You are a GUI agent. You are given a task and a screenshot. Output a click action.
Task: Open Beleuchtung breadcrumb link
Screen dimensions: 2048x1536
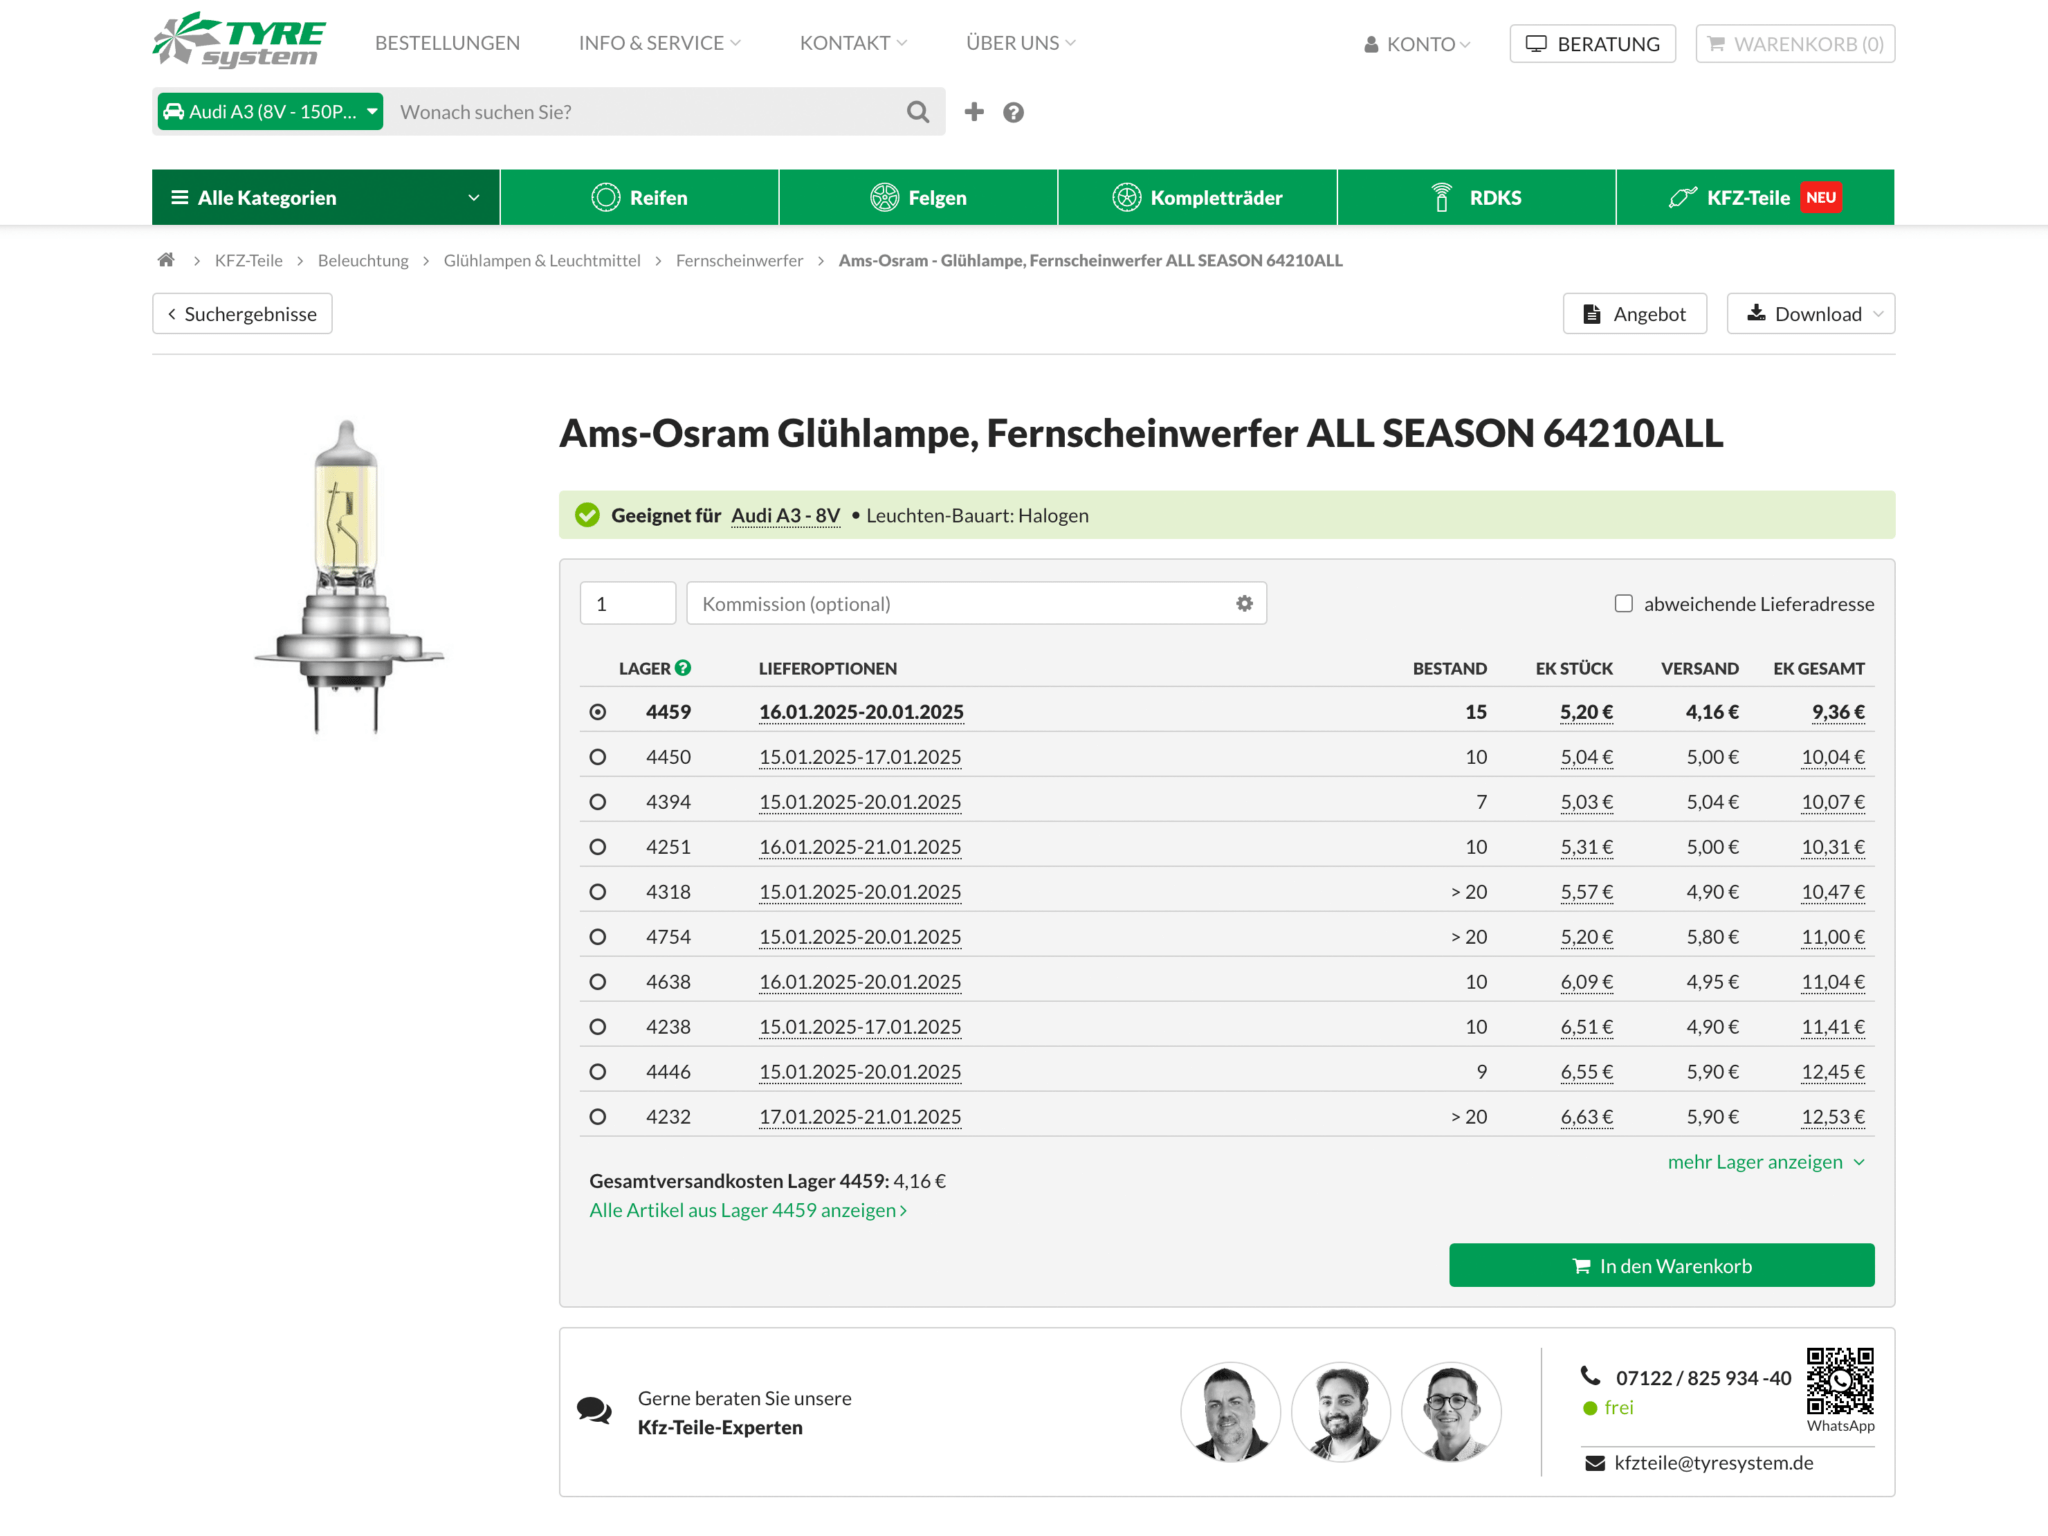click(363, 260)
